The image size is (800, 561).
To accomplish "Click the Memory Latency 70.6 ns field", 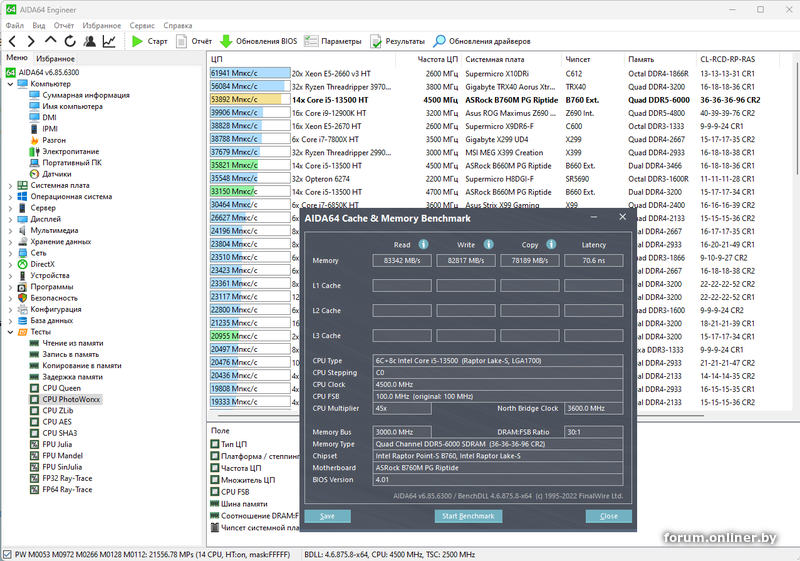I will (x=593, y=261).
